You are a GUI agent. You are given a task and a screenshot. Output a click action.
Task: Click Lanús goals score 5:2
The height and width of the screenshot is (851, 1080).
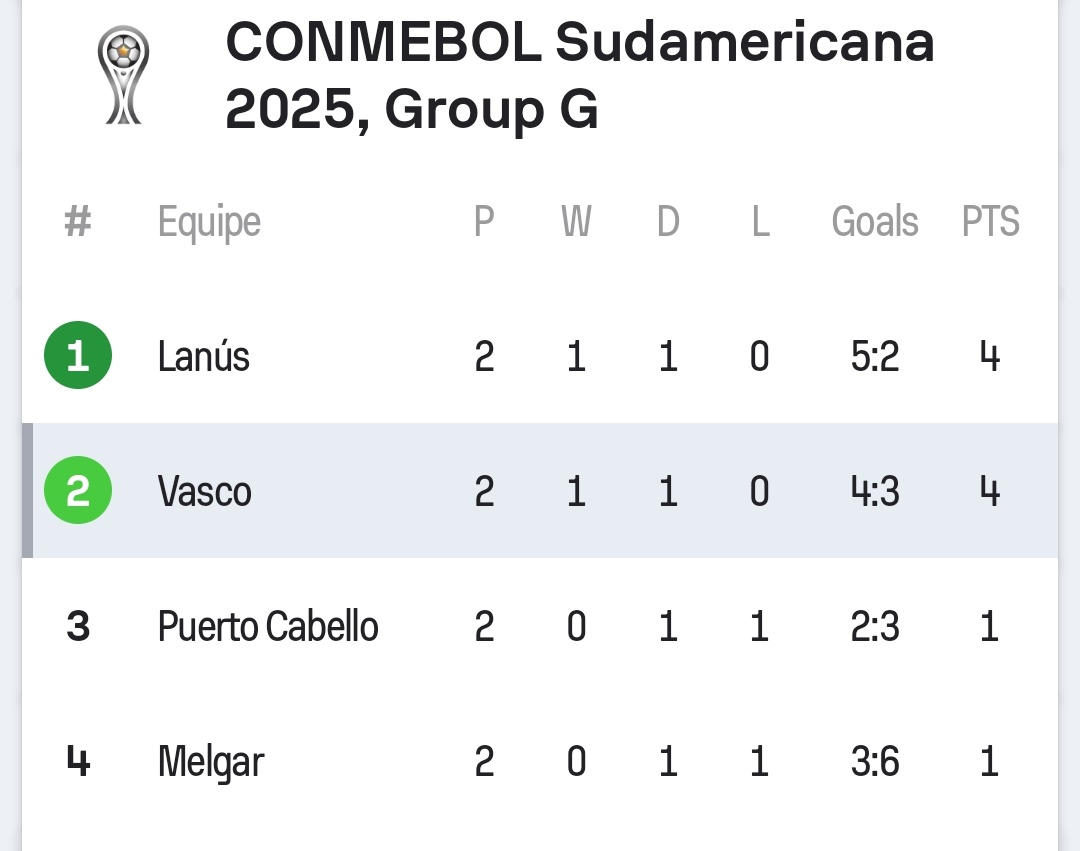click(x=875, y=356)
